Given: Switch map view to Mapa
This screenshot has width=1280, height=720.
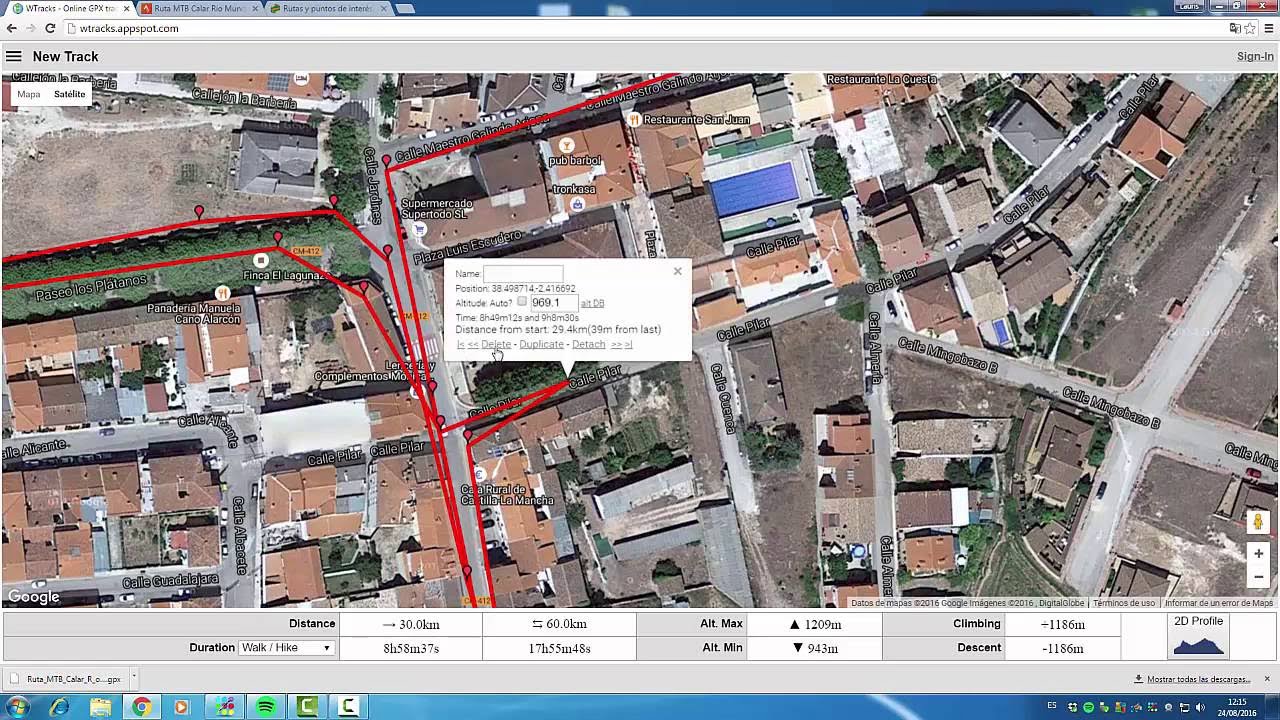Looking at the screenshot, I should pyautogui.click(x=28, y=93).
